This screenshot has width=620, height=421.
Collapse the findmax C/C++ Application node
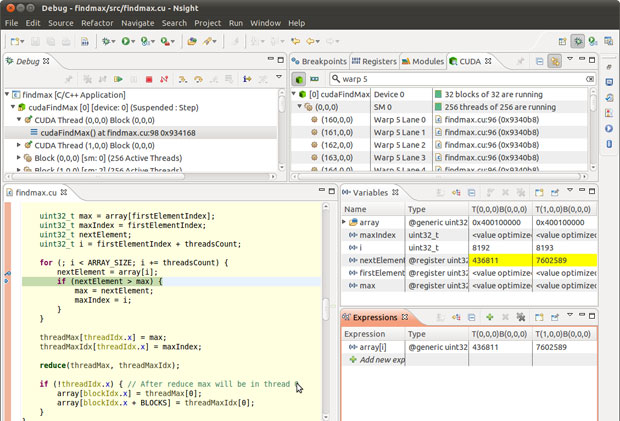[5, 93]
